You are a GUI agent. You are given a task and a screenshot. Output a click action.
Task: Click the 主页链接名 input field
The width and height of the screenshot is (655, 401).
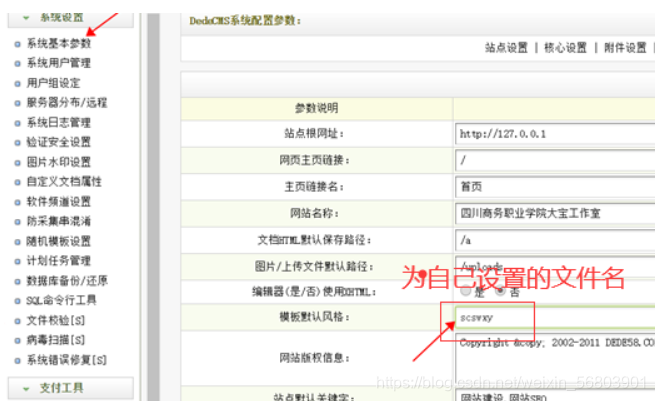(x=555, y=187)
